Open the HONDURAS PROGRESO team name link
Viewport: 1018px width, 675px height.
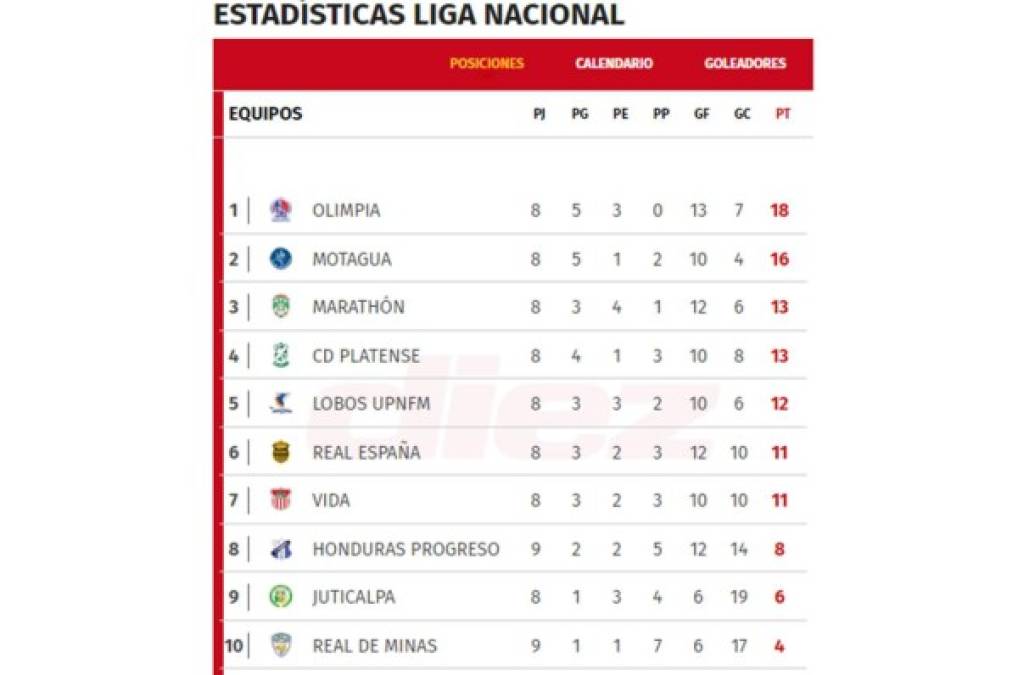[406, 548]
